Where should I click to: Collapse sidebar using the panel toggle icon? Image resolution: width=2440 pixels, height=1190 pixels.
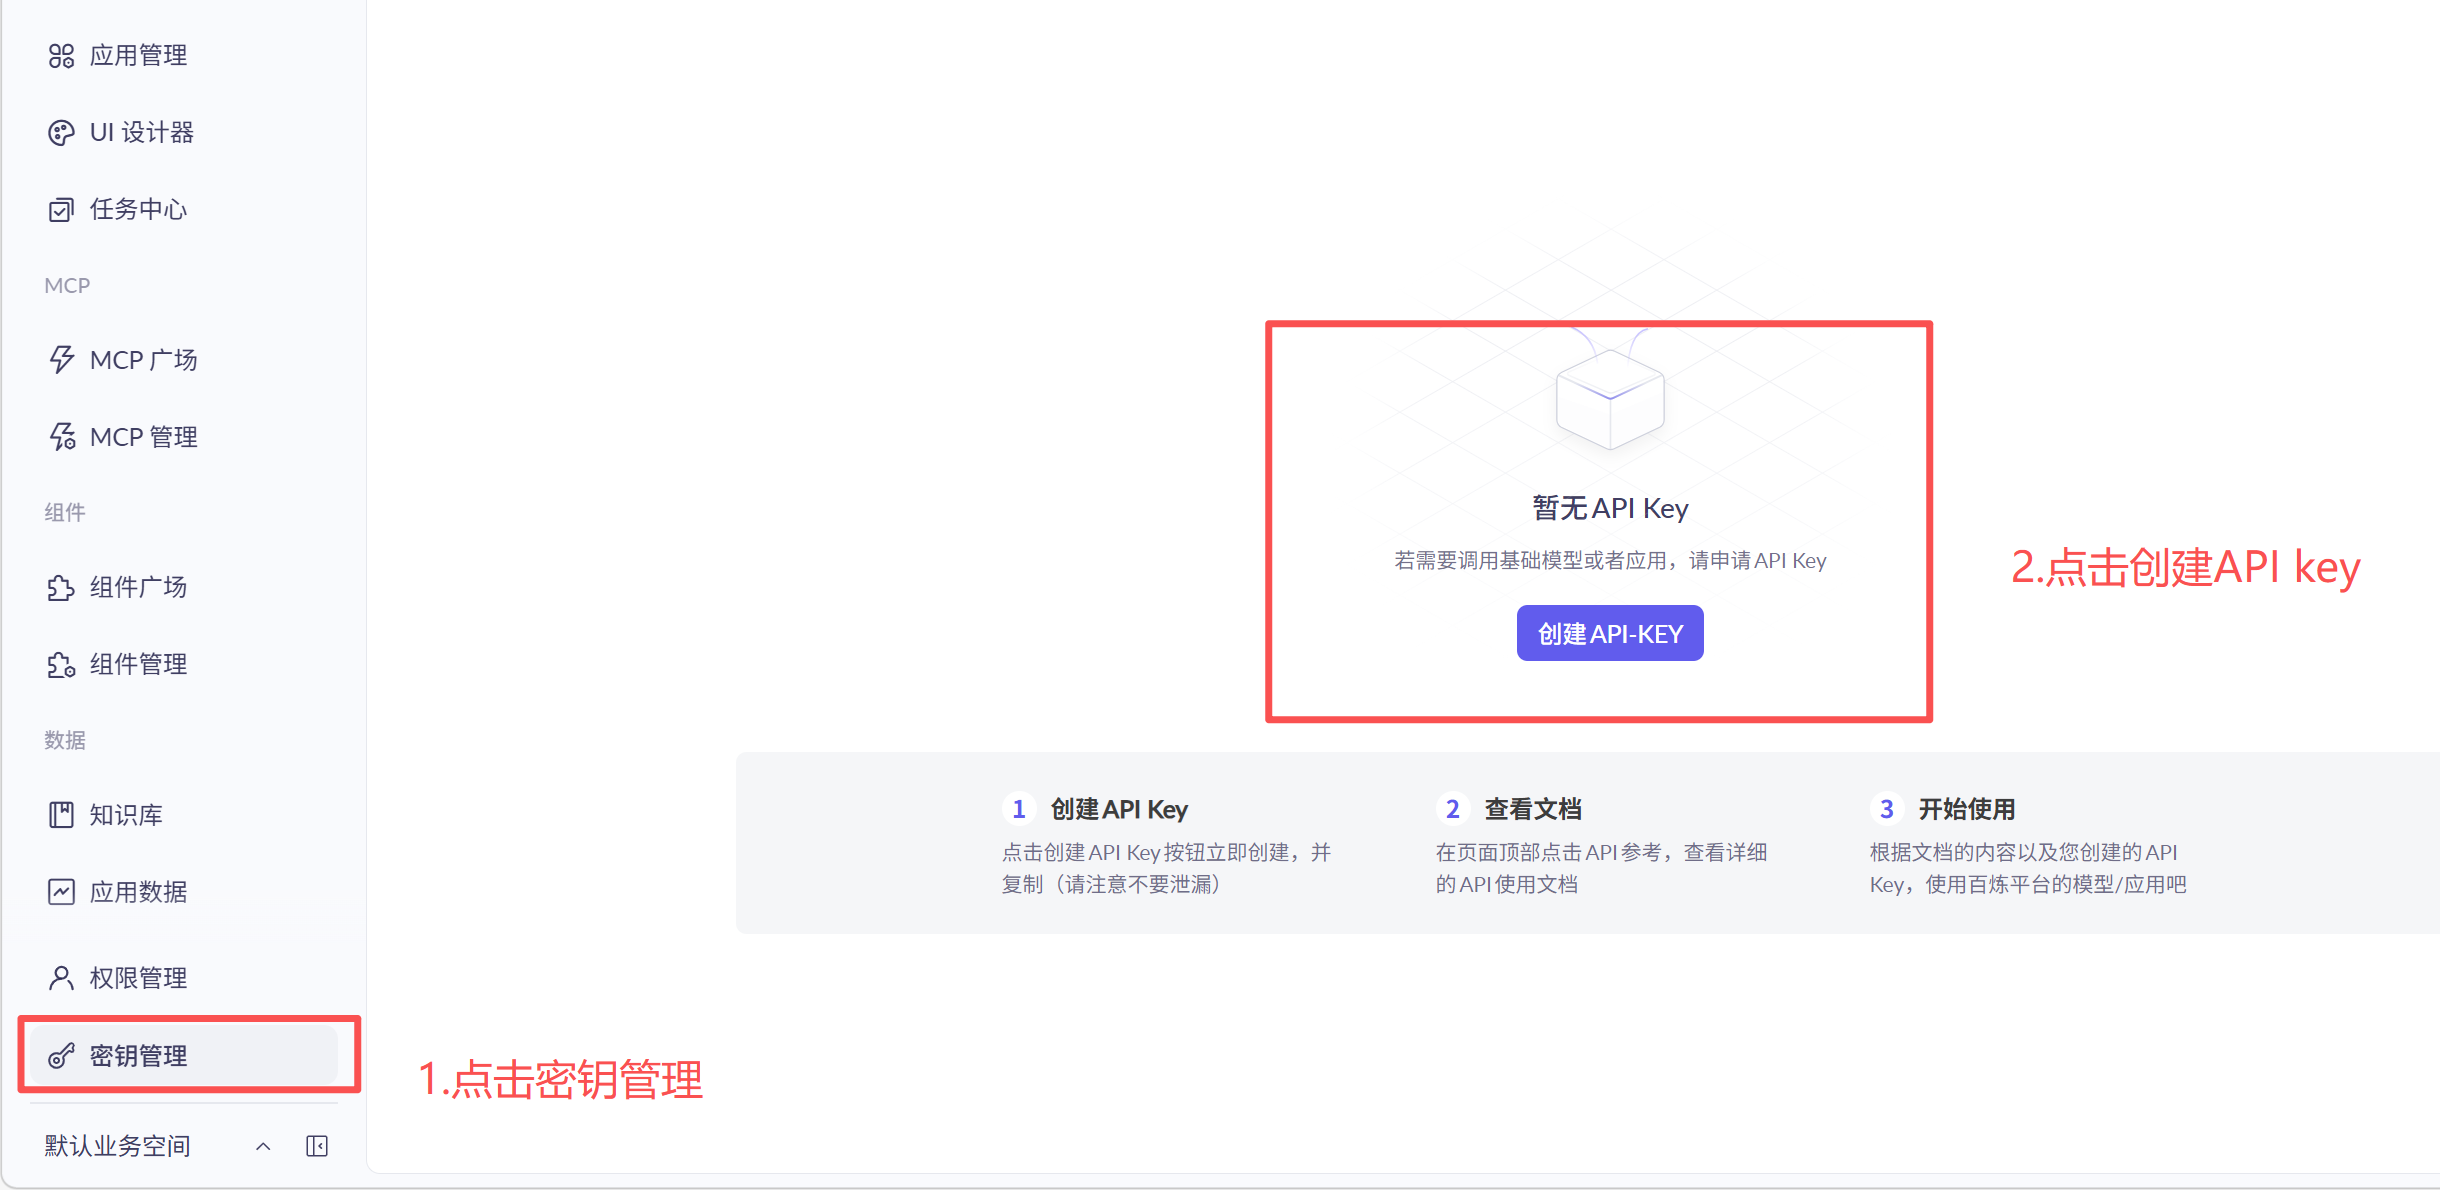click(317, 1146)
